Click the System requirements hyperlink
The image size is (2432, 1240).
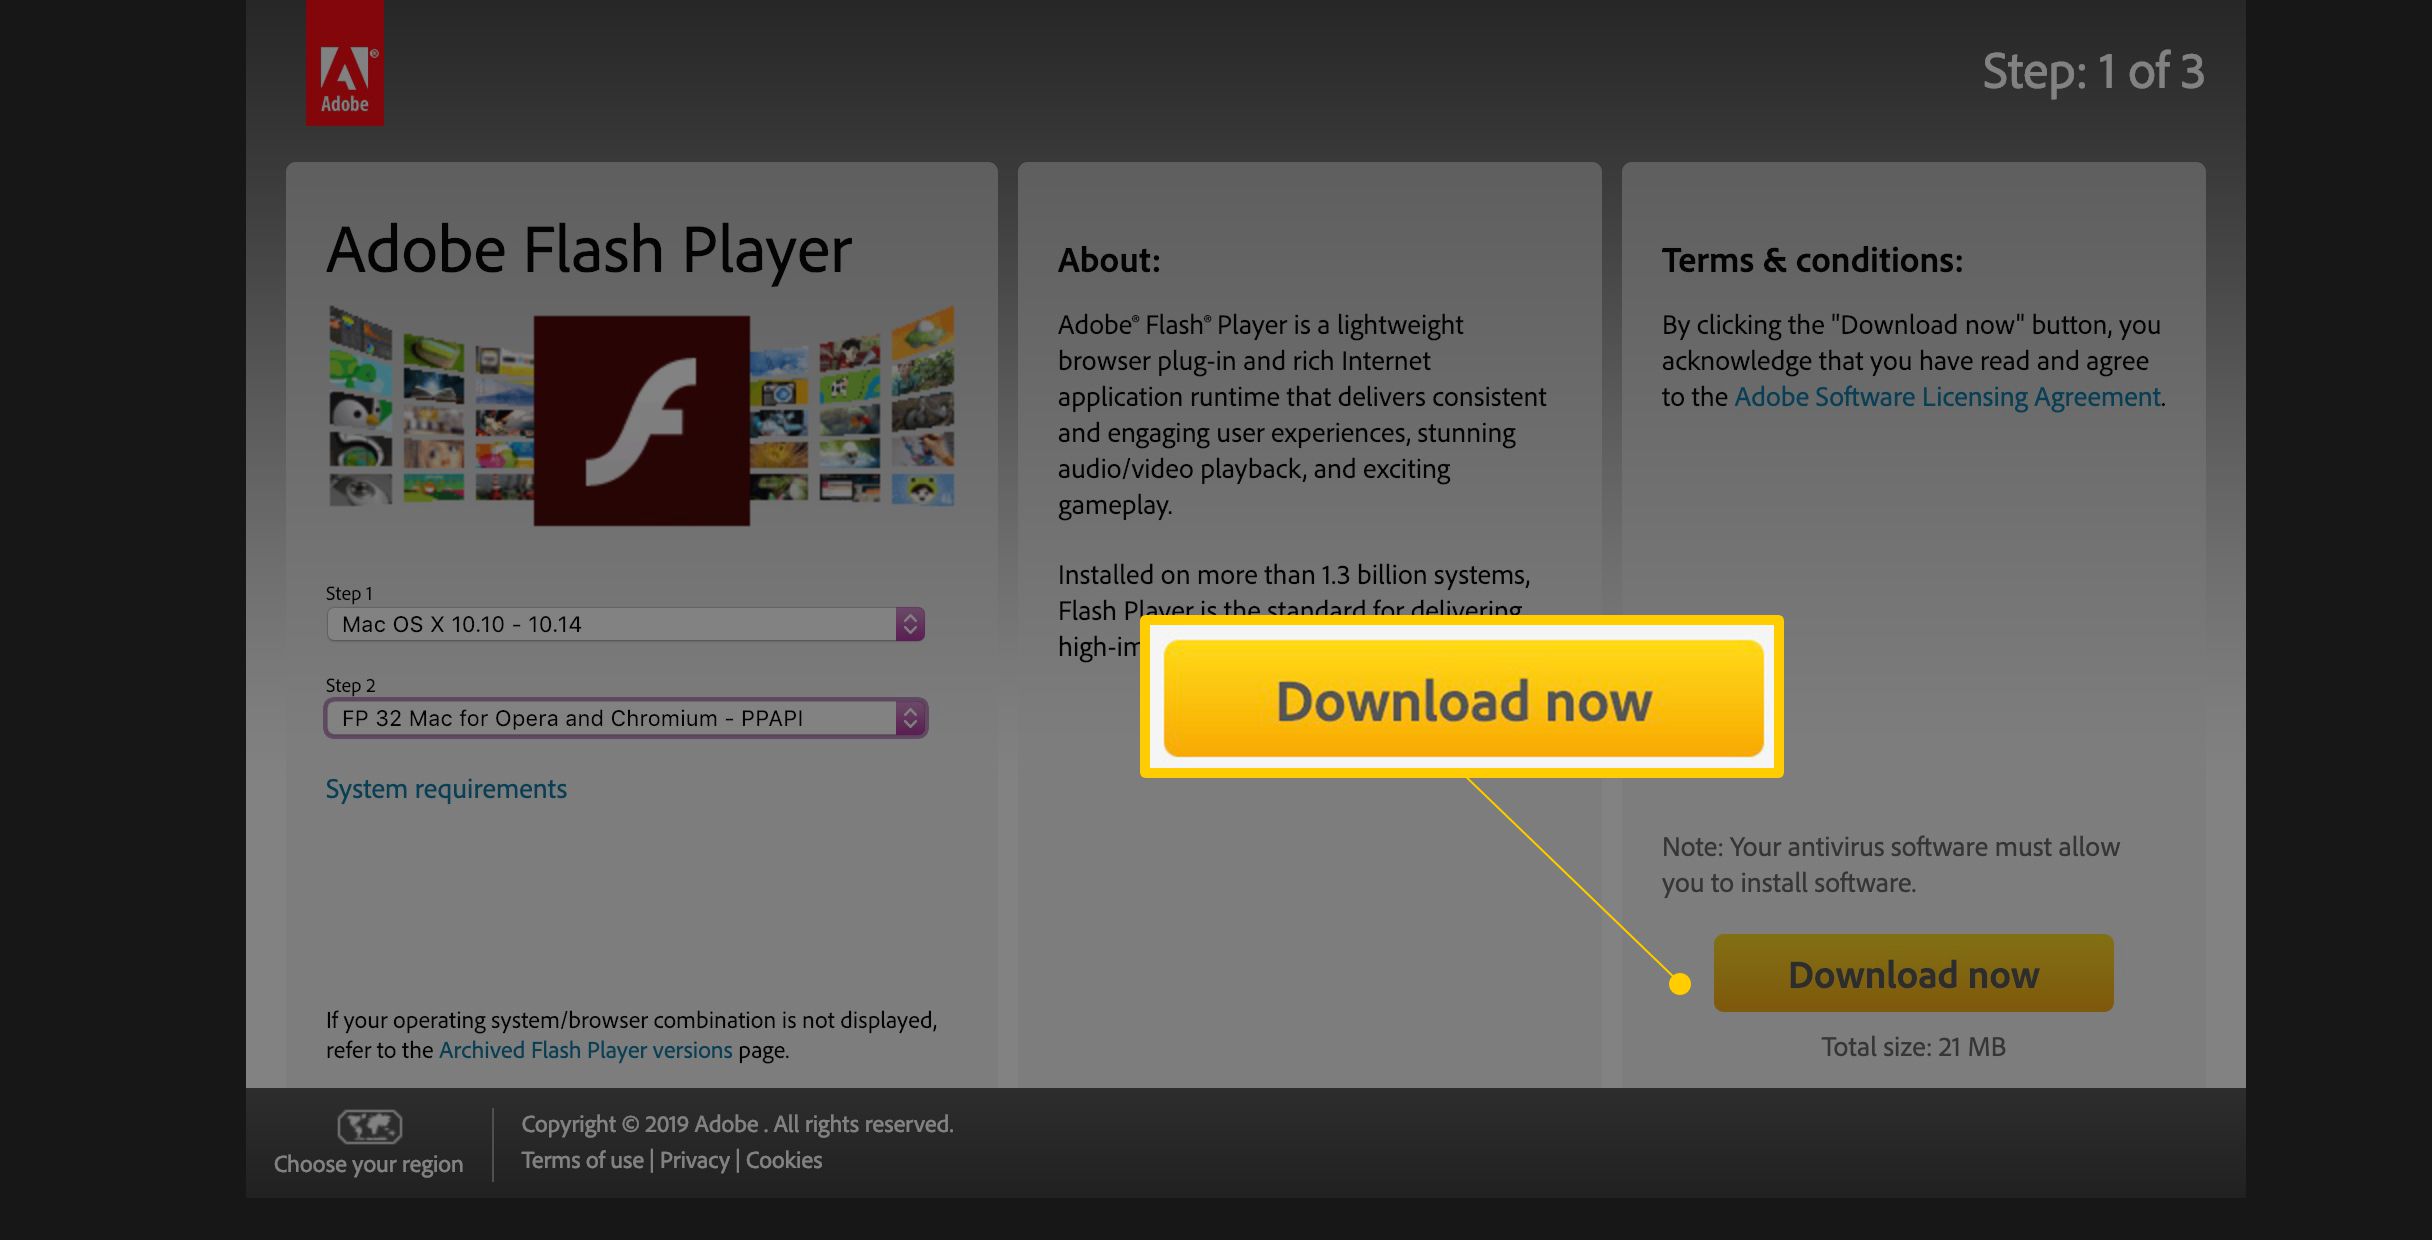click(444, 786)
